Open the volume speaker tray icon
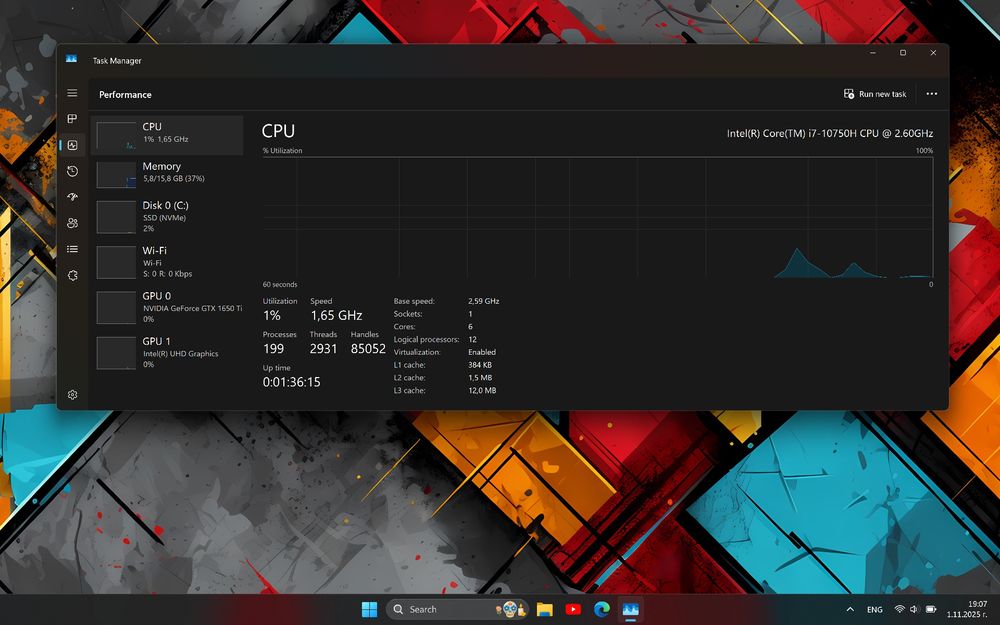 click(x=914, y=610)
